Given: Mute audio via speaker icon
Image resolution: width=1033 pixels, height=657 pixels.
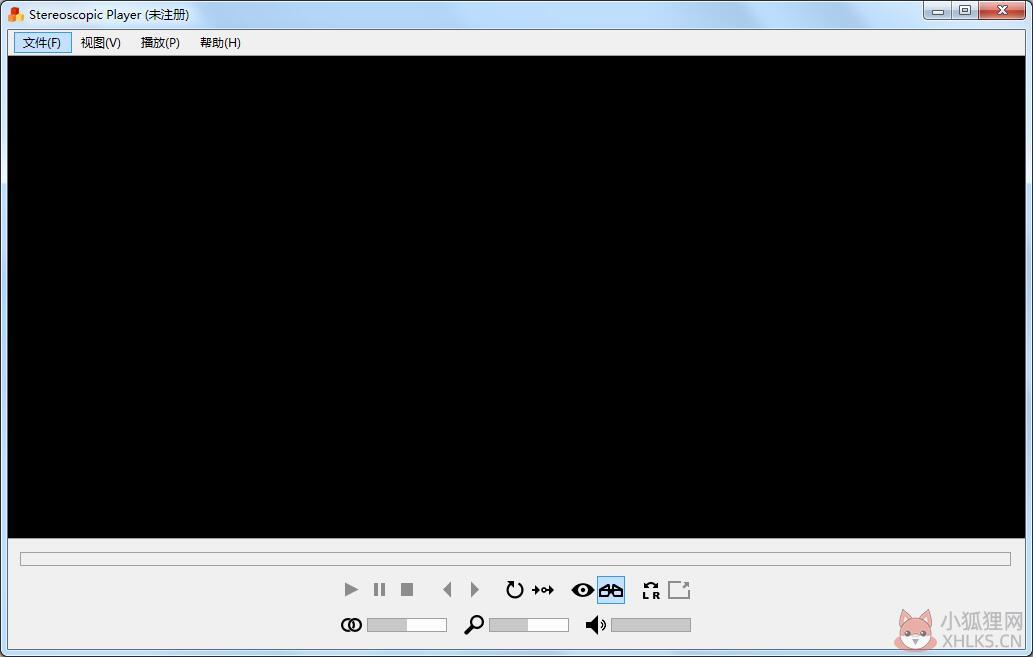Looking at the screenshot, I should point(596,625).
